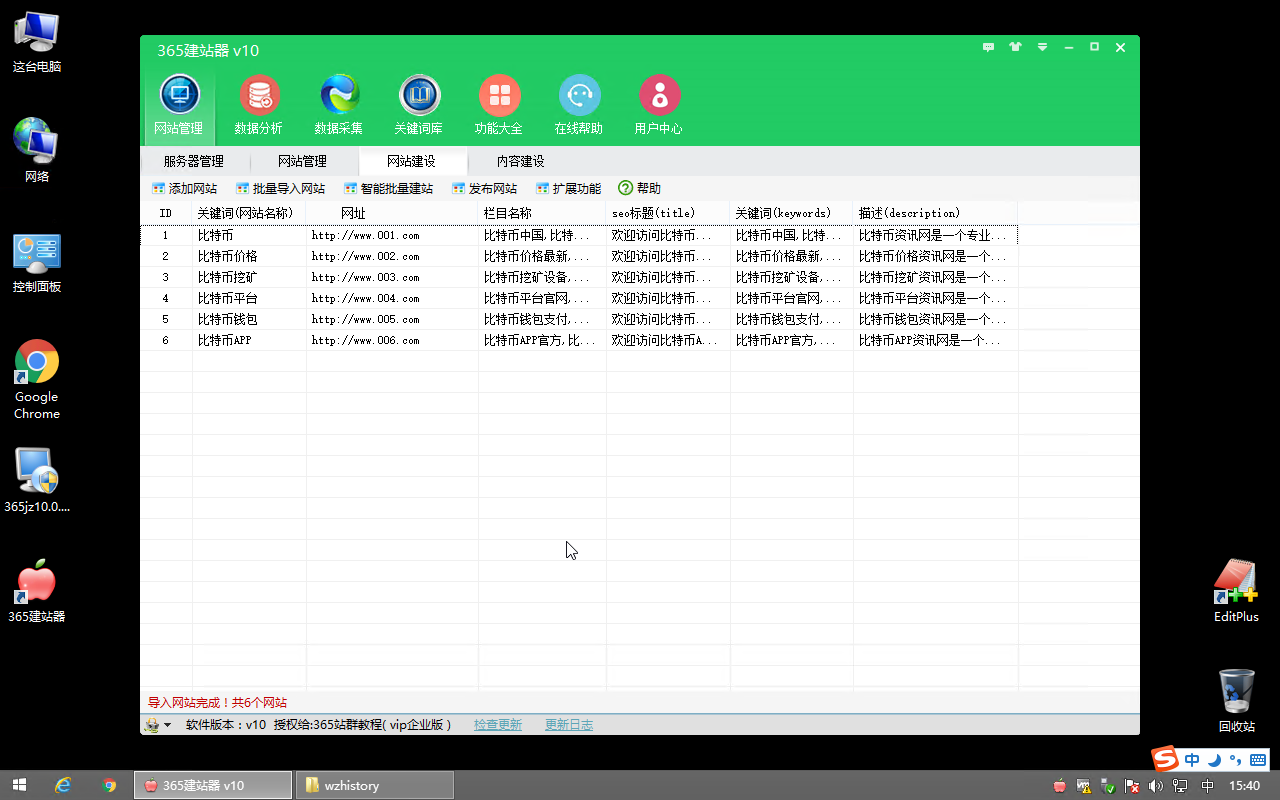Switch to the 服务器管理 tab

coord(194,161)
